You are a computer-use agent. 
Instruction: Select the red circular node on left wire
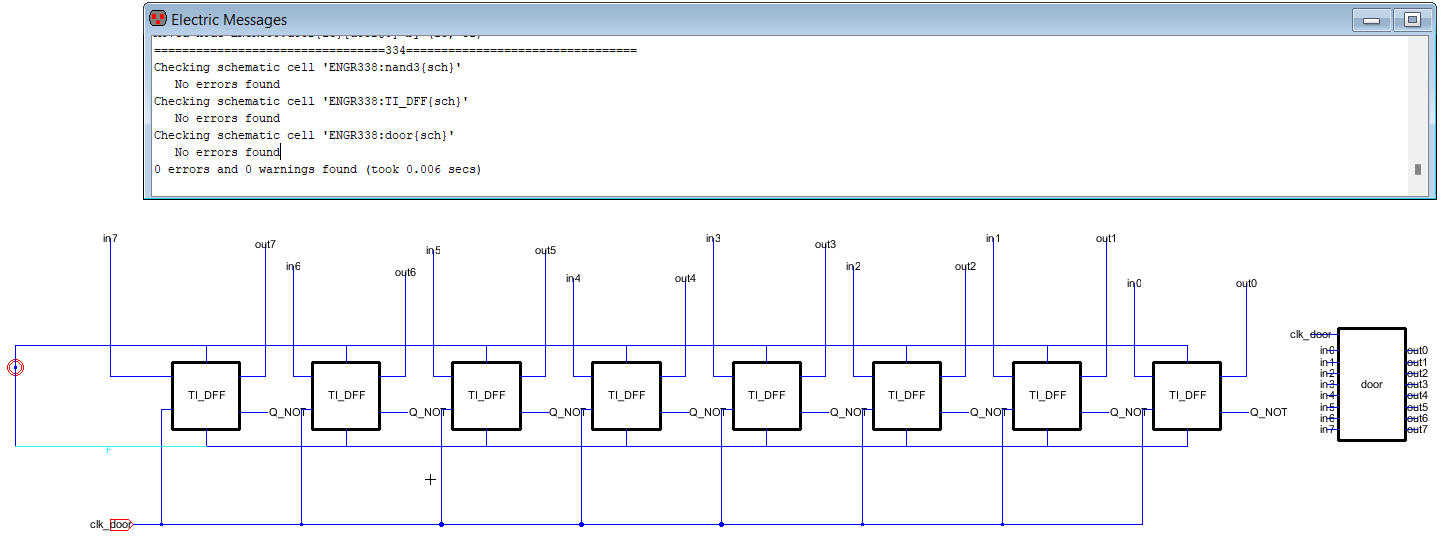tap(15, 368)
